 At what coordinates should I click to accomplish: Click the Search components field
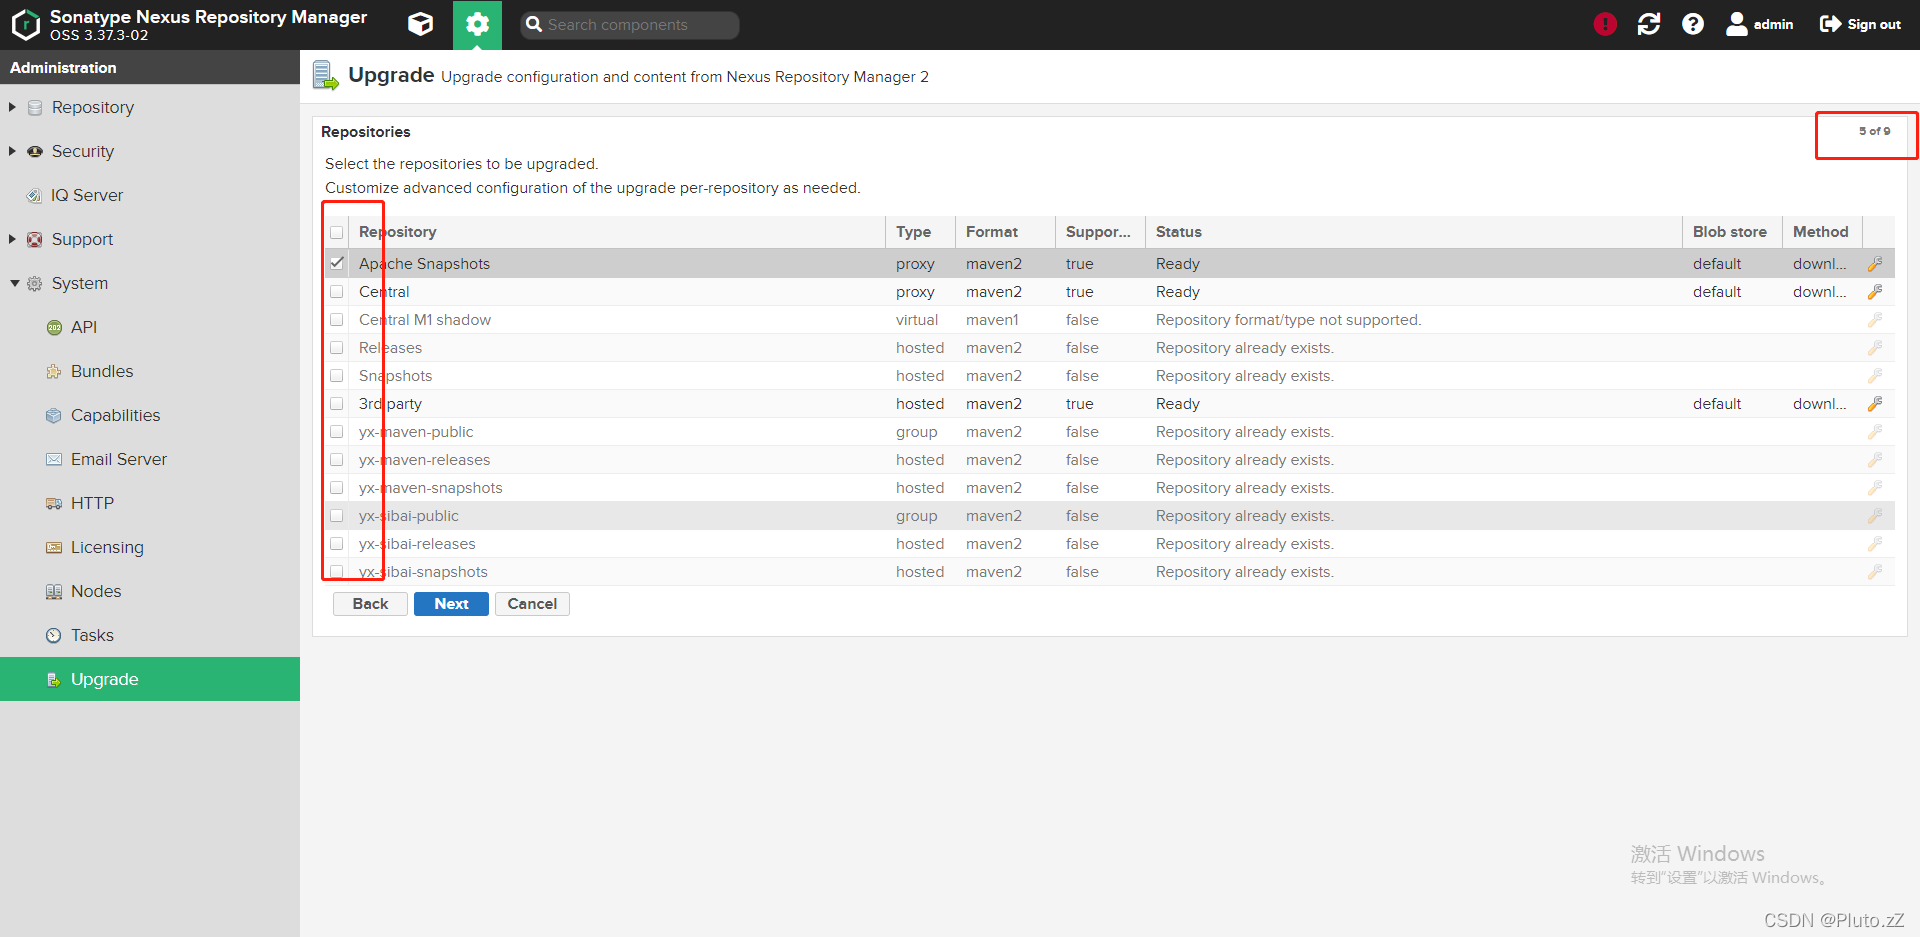(x=630, y=25)
